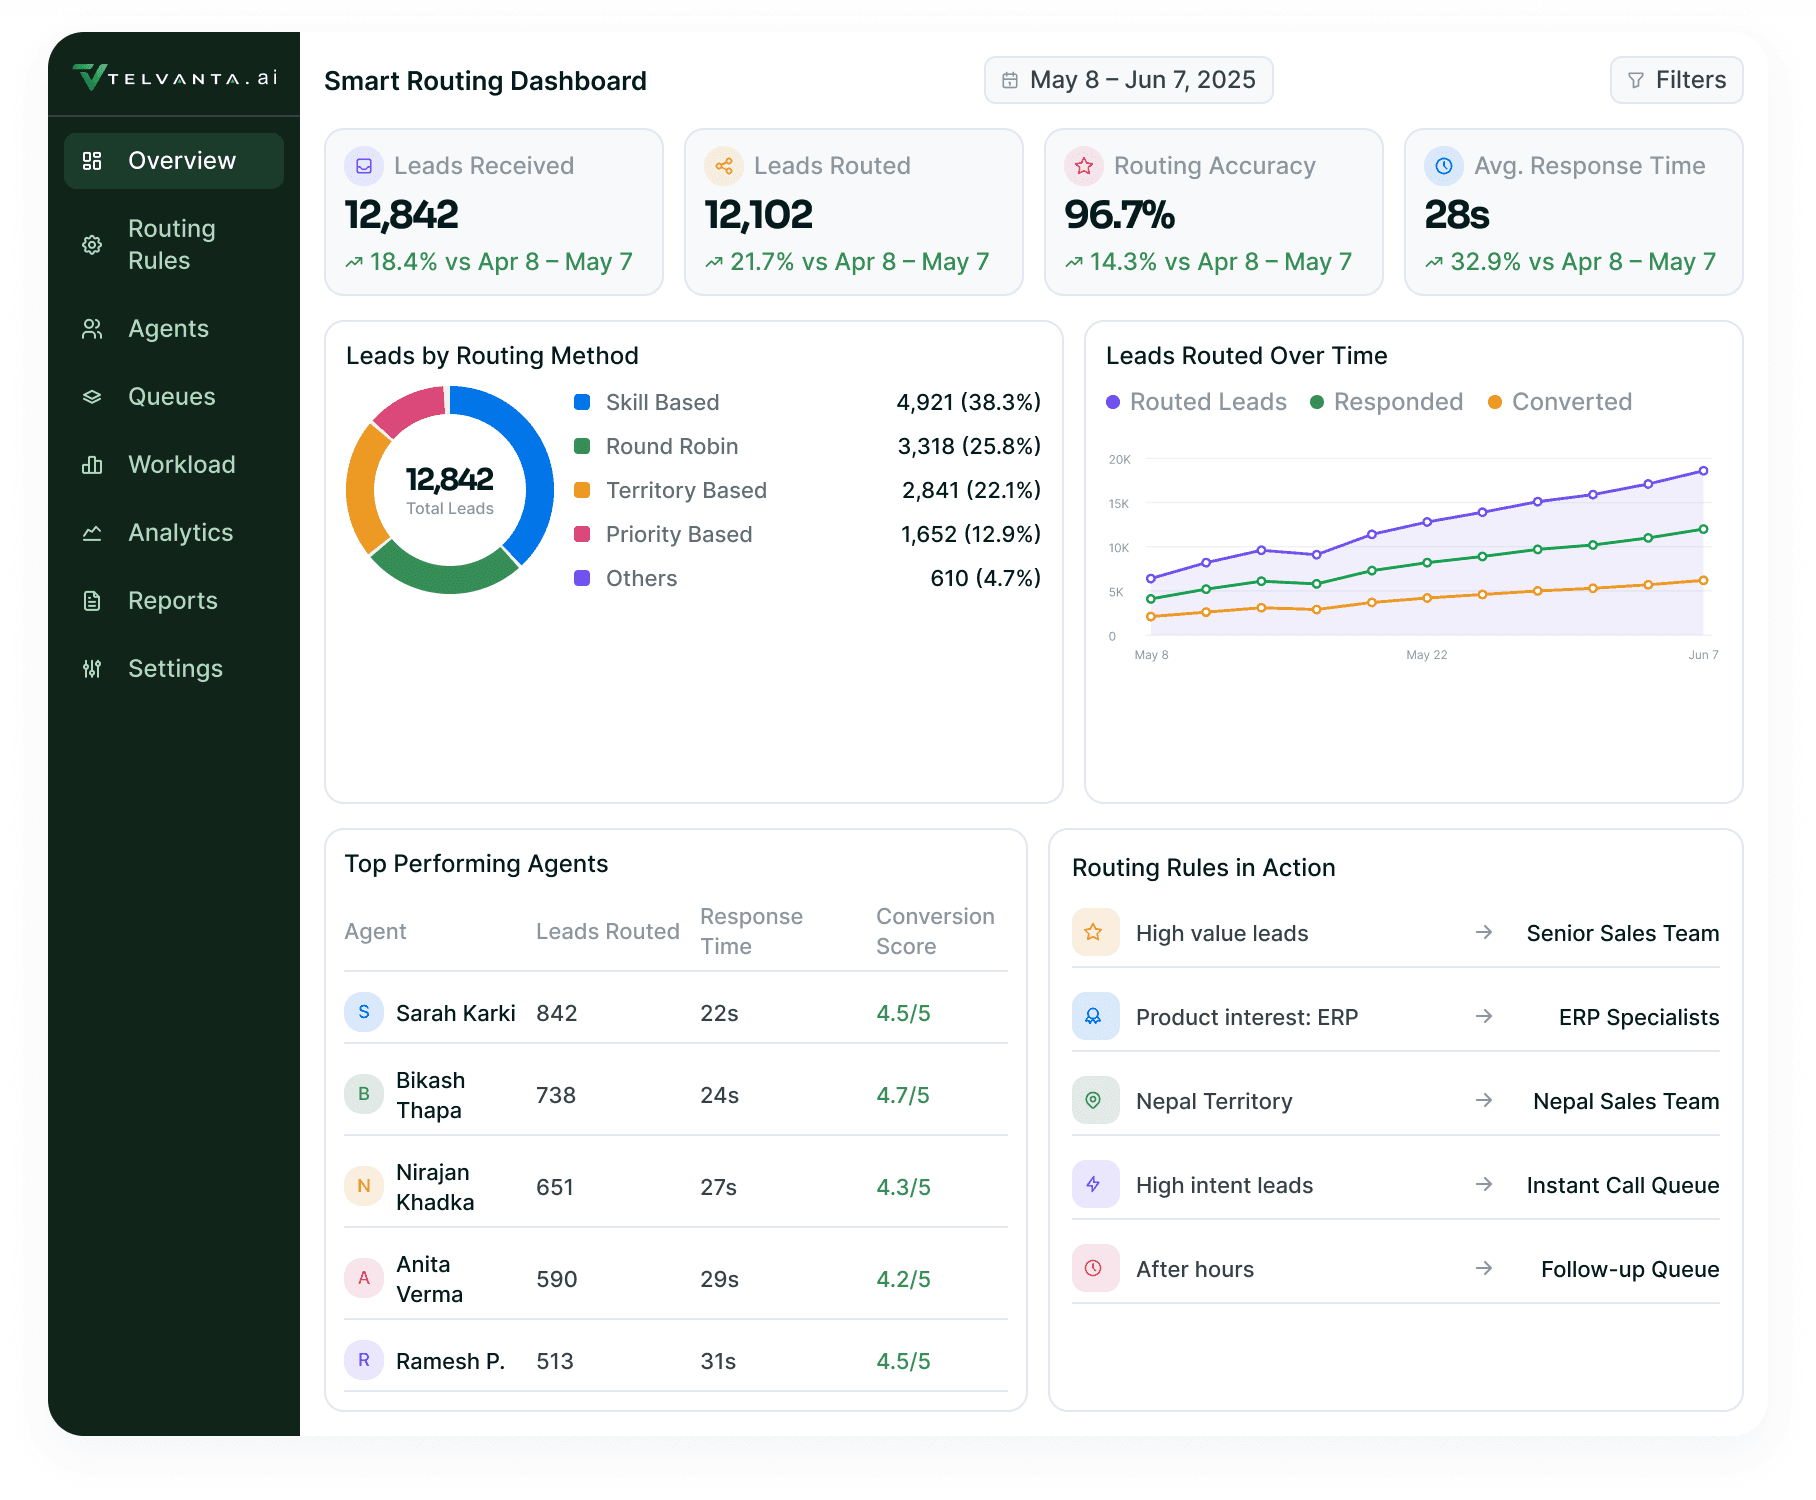Switch to Analytics section
Screen dimensions: 1816x1500
click(174, 533)
